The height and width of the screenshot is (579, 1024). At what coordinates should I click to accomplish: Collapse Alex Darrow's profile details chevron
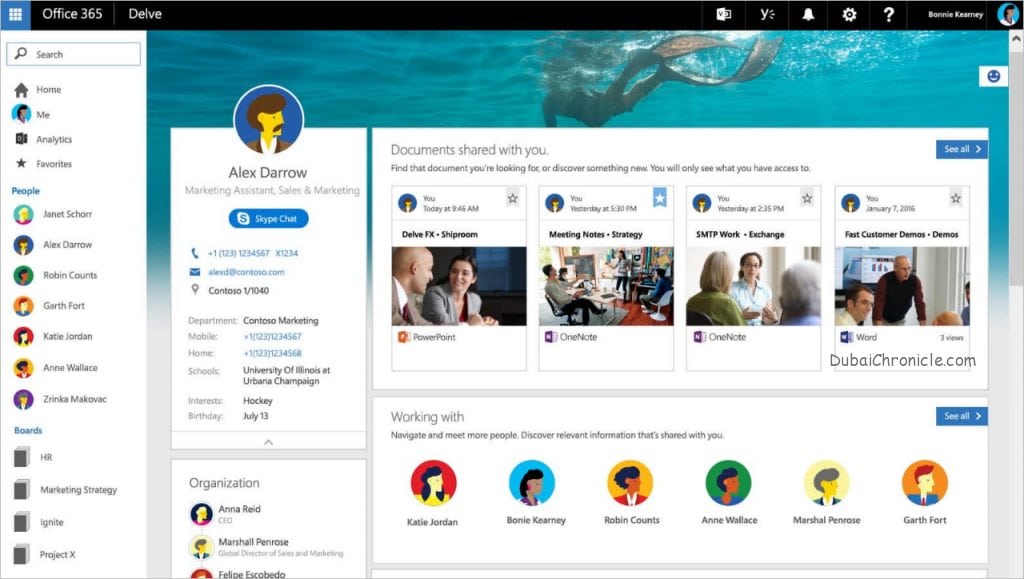point(268,442)
